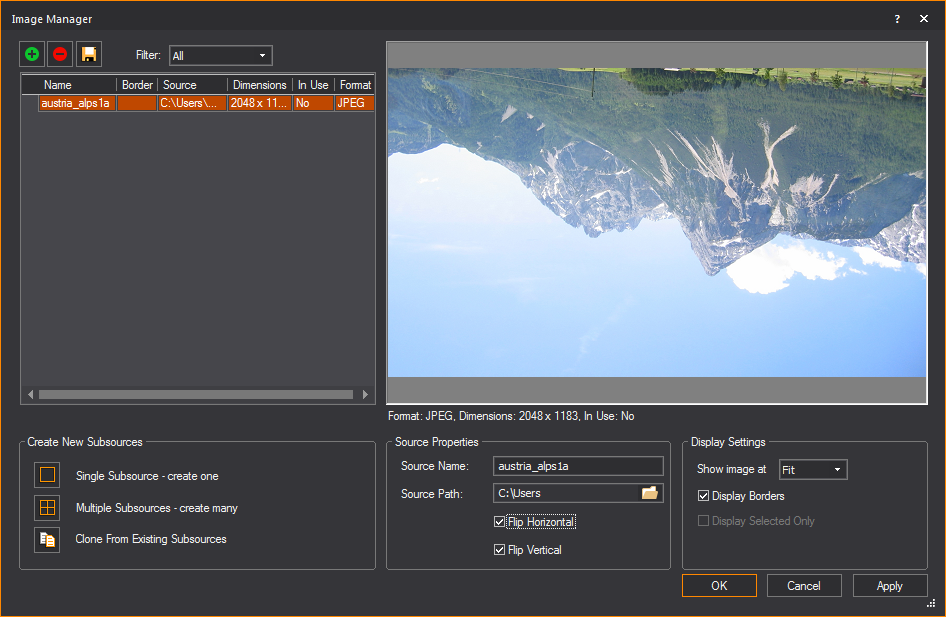This screenshot has height=617, width=946.
Task: Click the Cancel button
Action: pos(804,586)
